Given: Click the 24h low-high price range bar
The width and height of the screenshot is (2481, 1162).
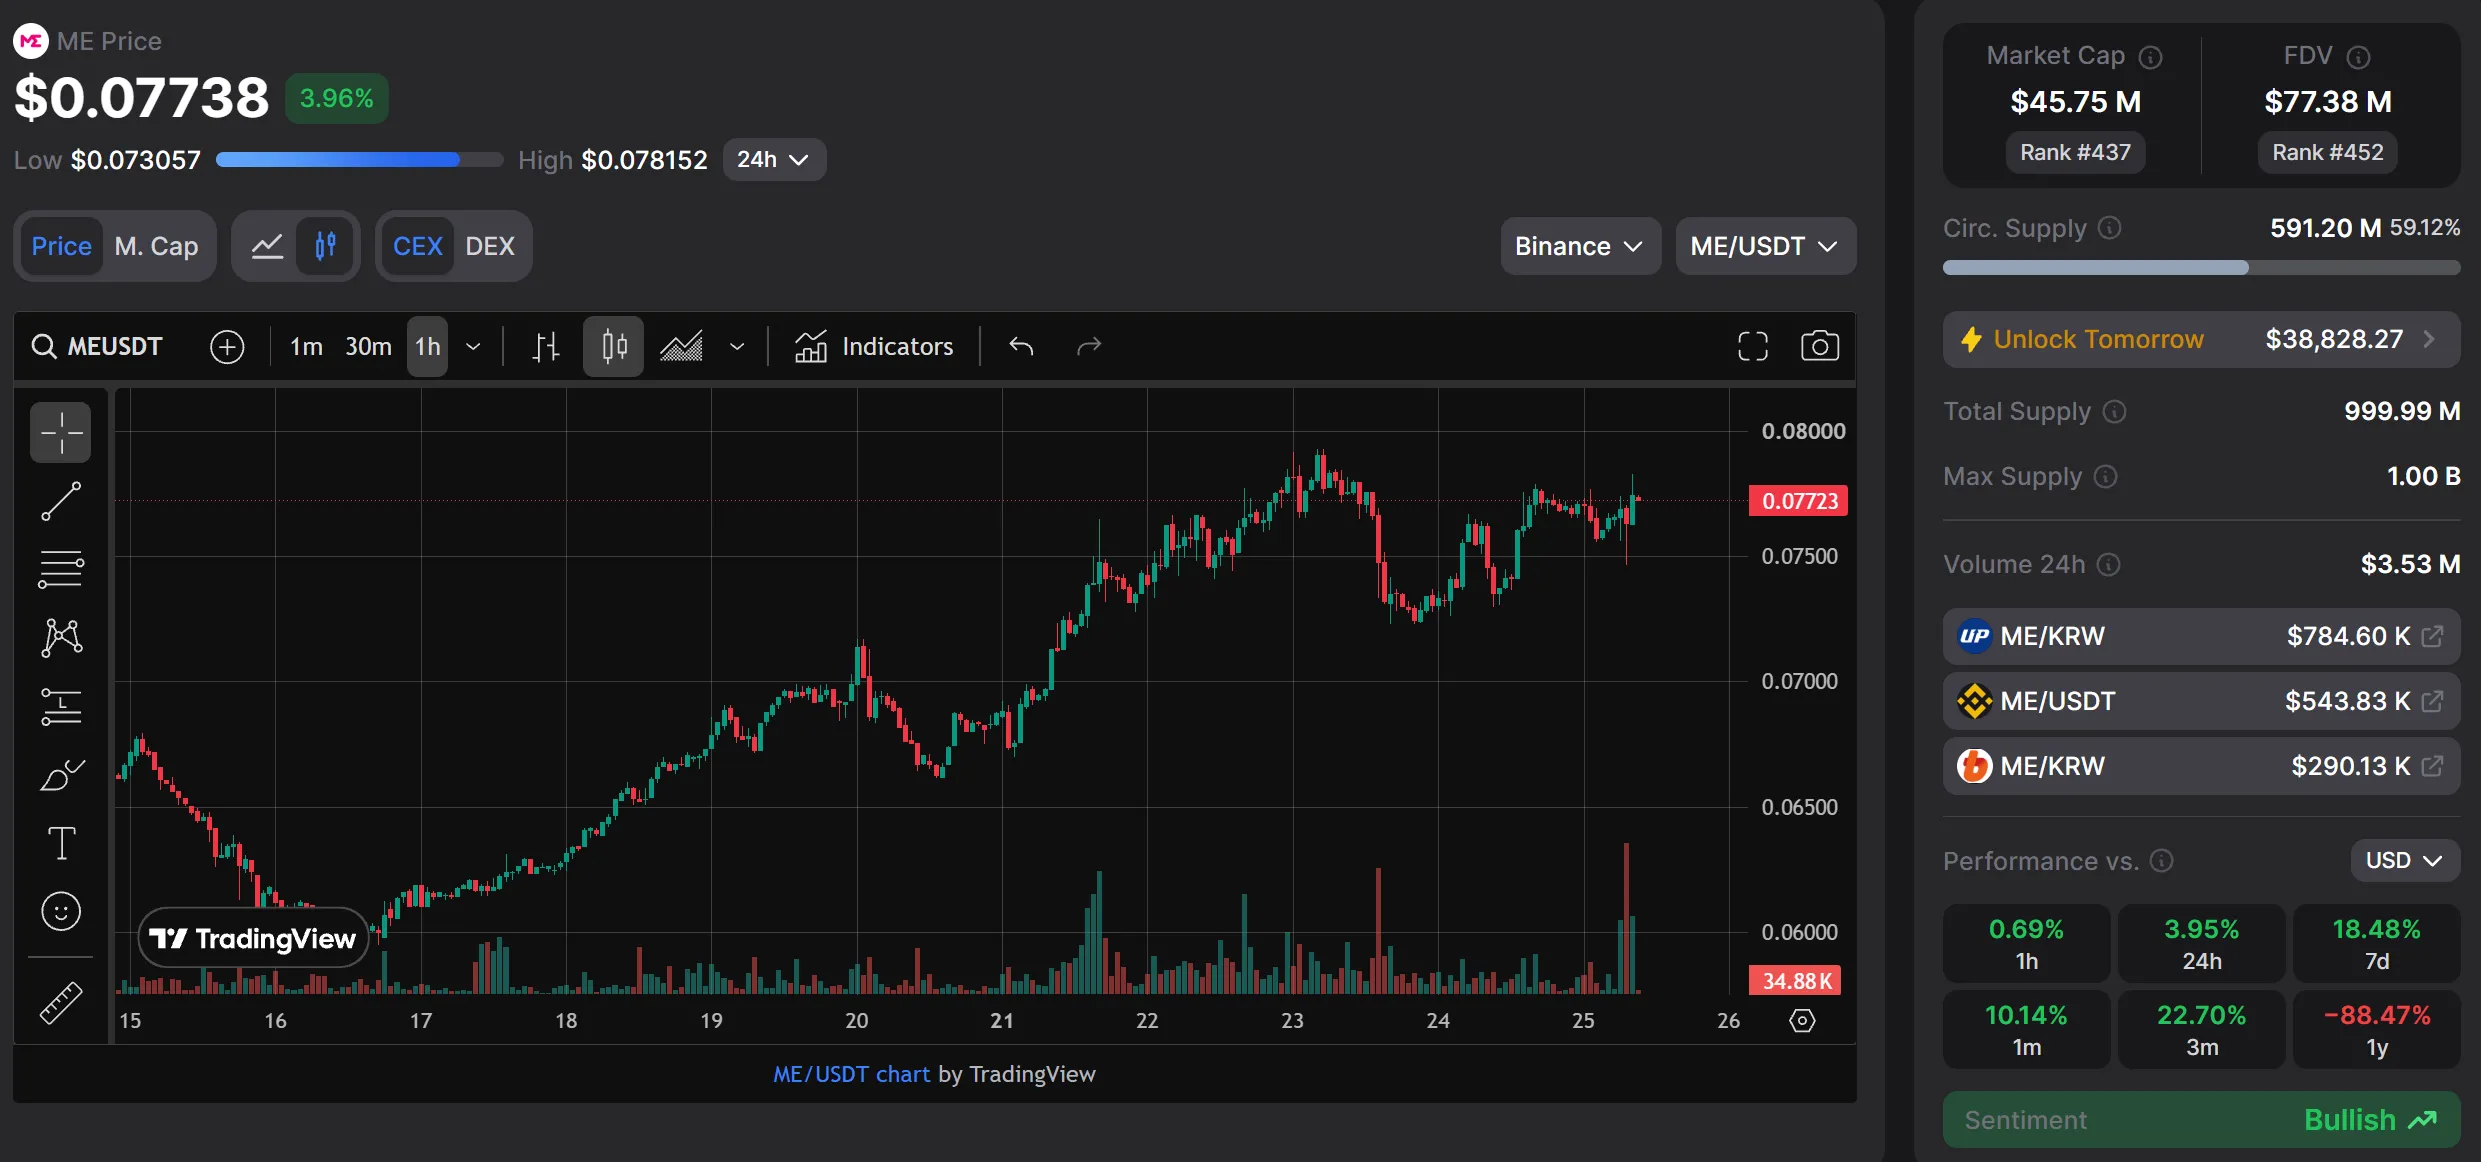Looking at the screenshot, I should [360, 160].
